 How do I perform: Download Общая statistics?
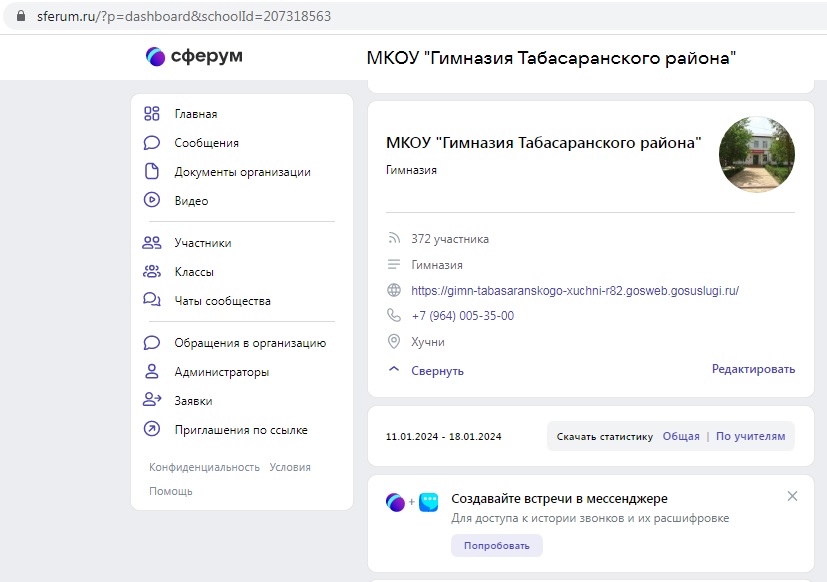point(681,436)
